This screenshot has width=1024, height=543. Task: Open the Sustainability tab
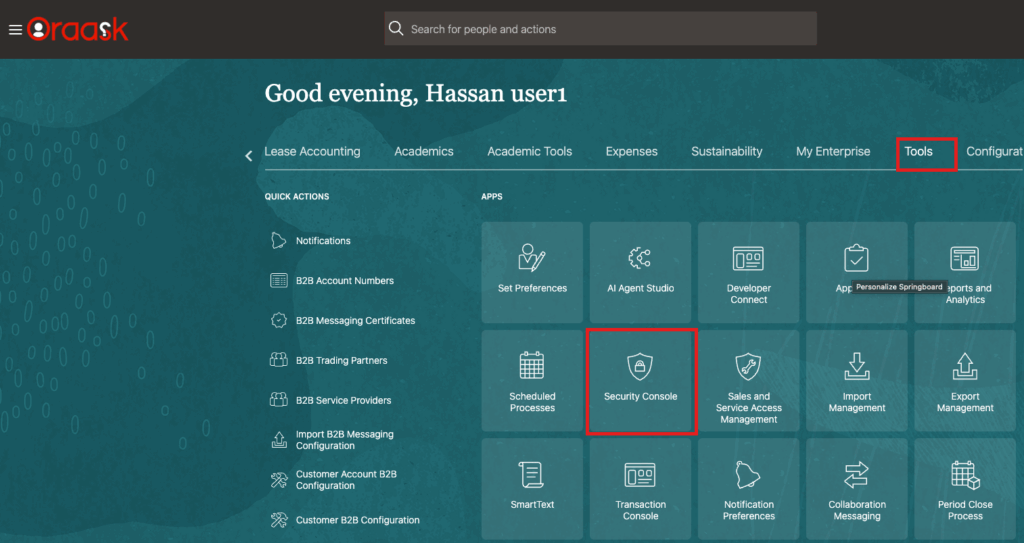click(x=727, y=152)
